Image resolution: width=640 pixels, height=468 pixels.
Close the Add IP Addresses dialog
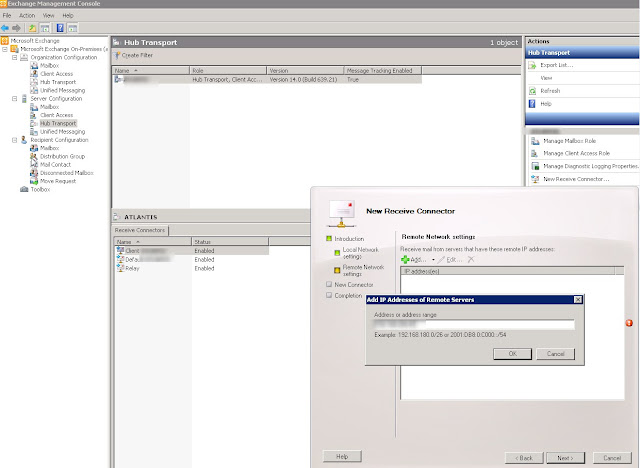(x=578, y=299)
